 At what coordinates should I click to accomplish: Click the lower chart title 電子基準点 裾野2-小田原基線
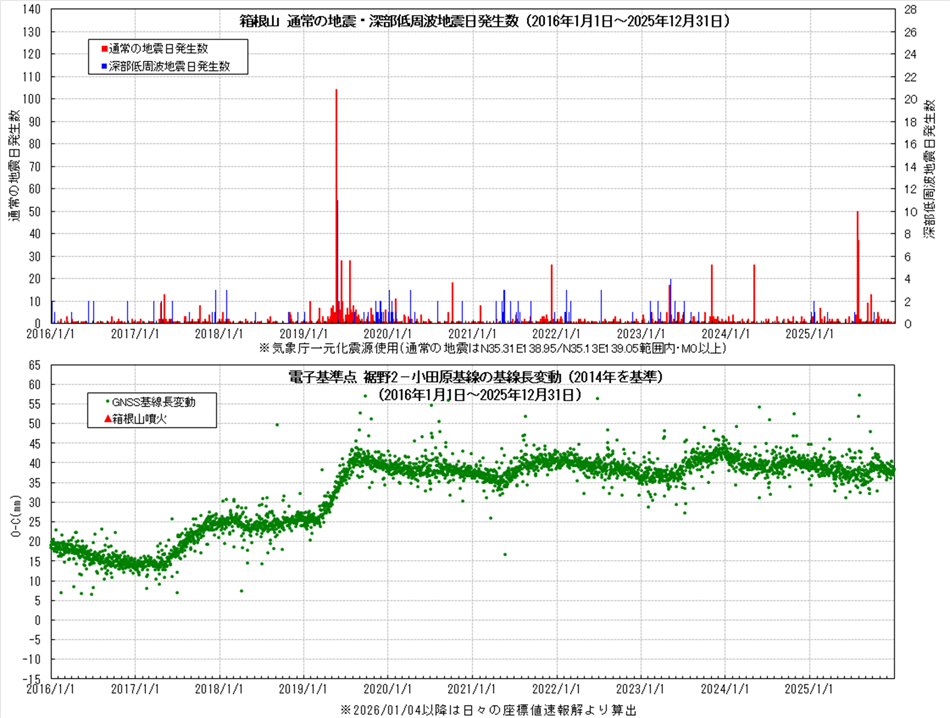pyautogui.click(x=470, y=377)
